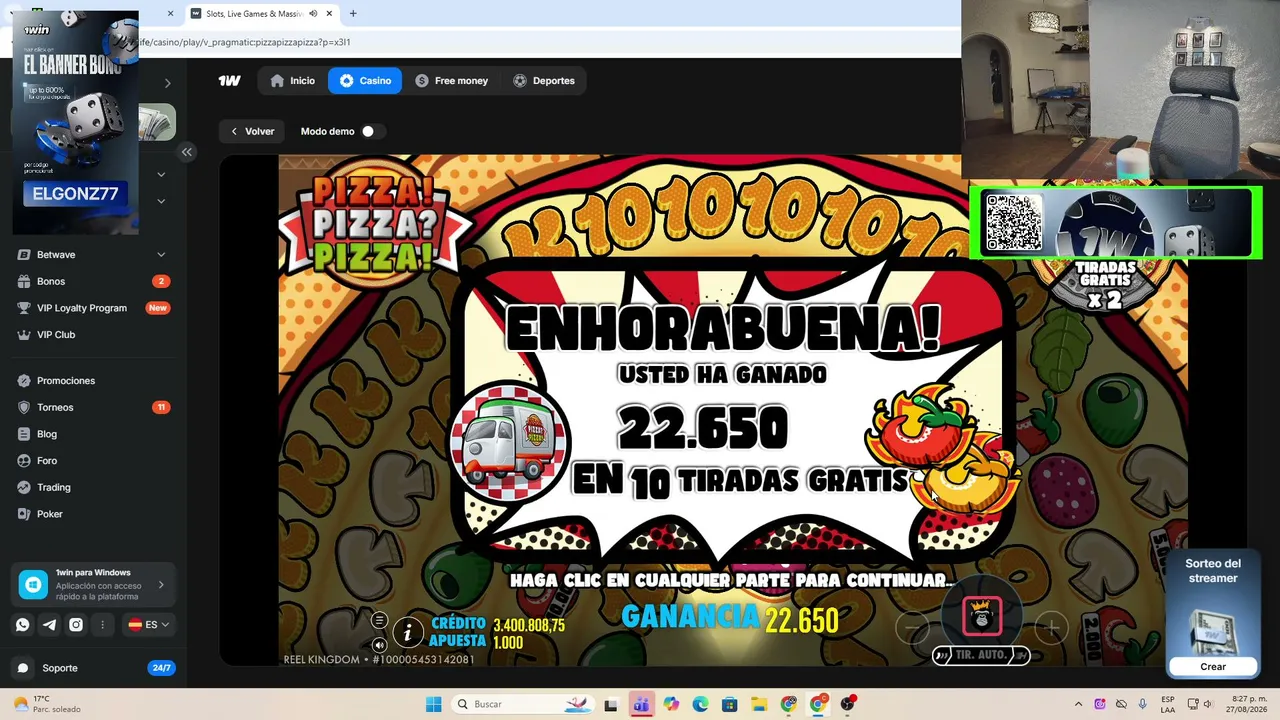
Task: Select the Casino tab
Action: click(x=365, y=81)
